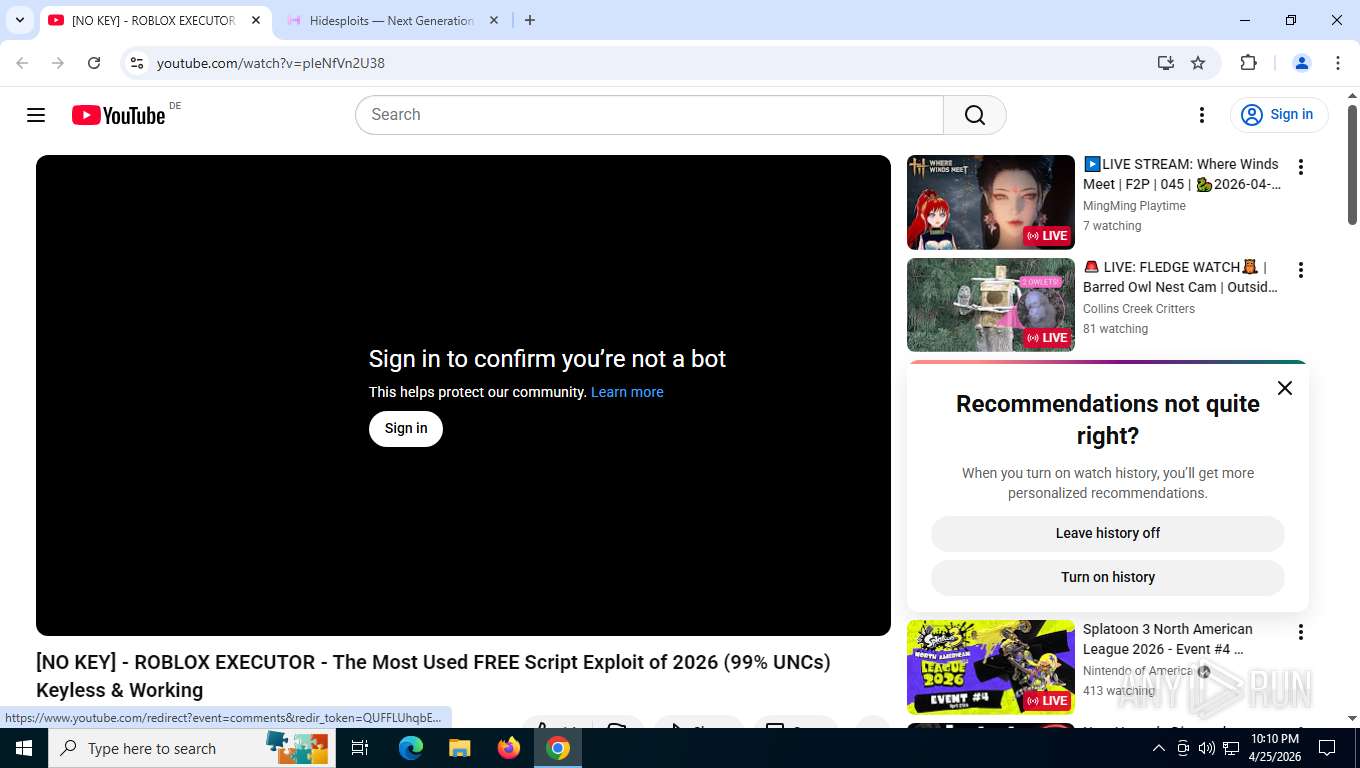The image size is (1360, 768).
Task: Open File Explorer from taskbar
Action: pos(460,748)
